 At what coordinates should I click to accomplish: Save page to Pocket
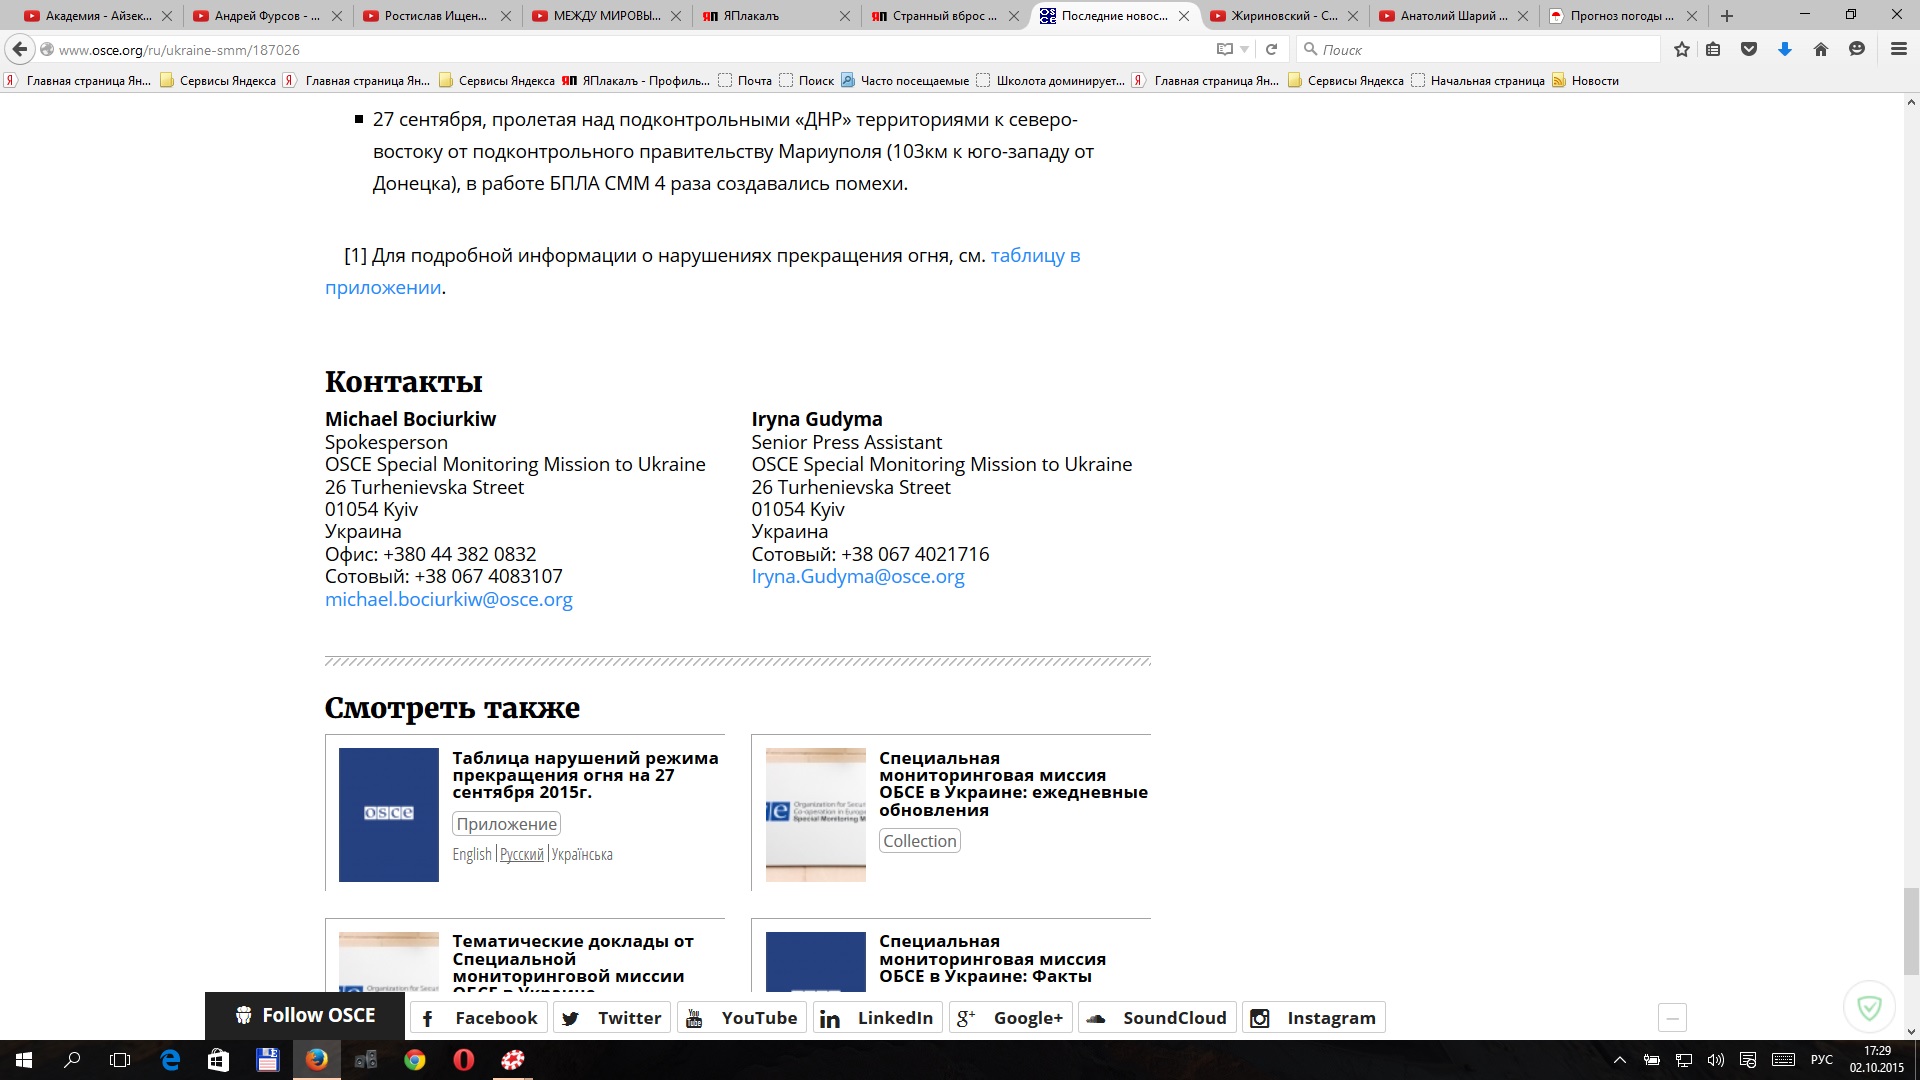tap(1749, 49)
